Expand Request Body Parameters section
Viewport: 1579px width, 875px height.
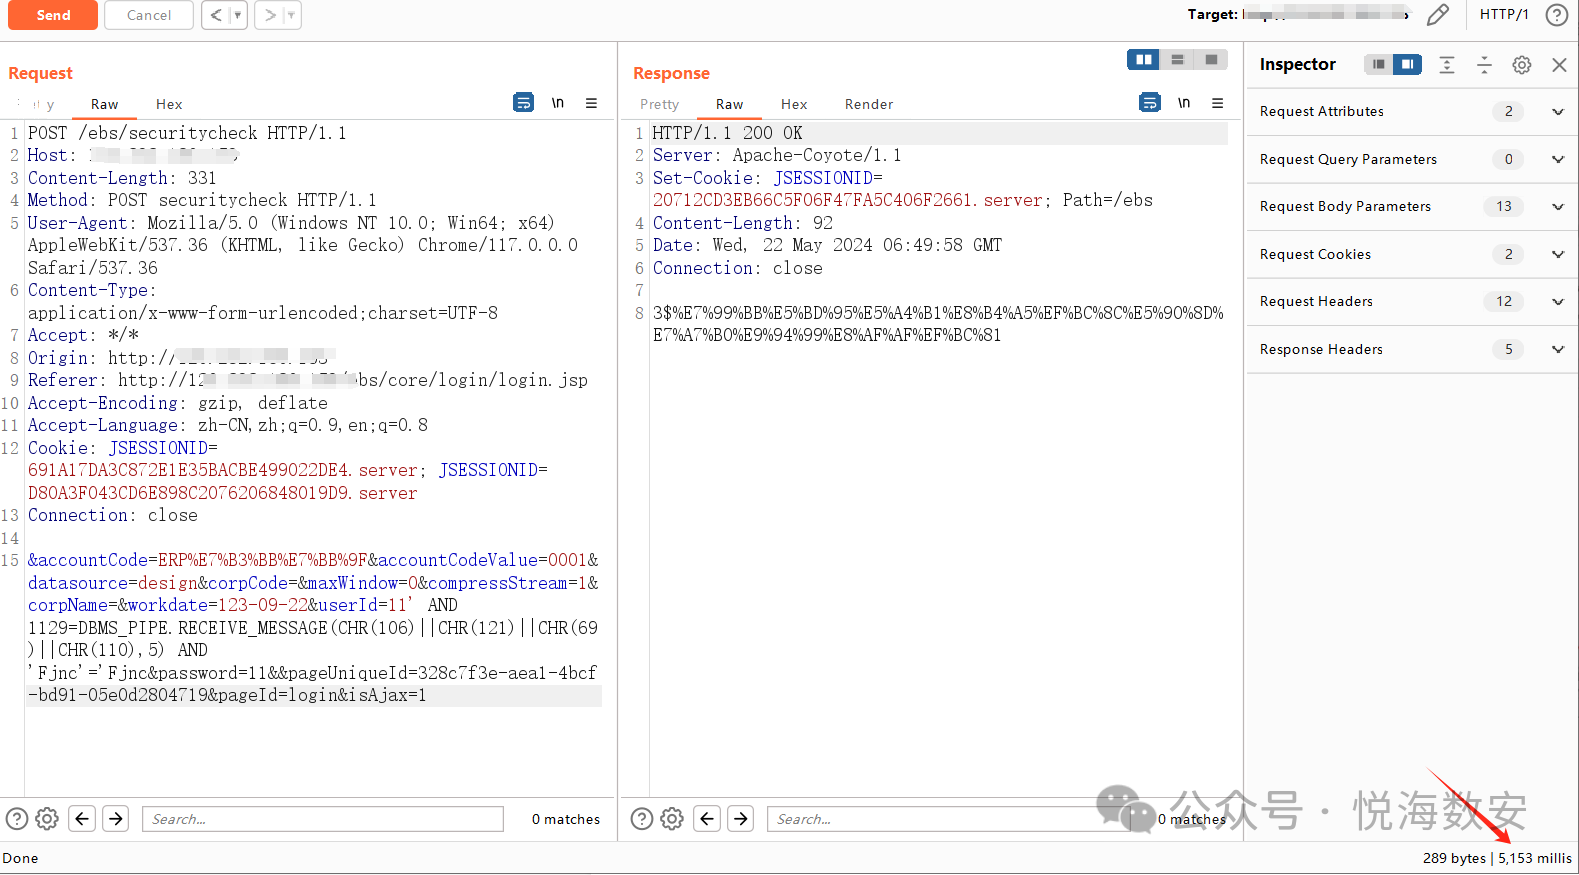point(1412,206)
